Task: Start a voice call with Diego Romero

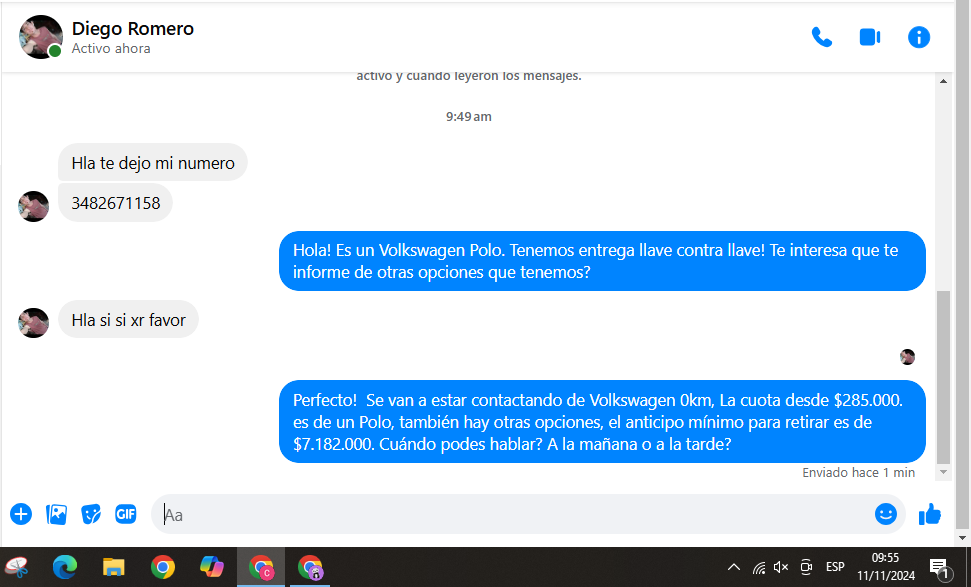Action: pyautogui.click(x=821, y=37)
